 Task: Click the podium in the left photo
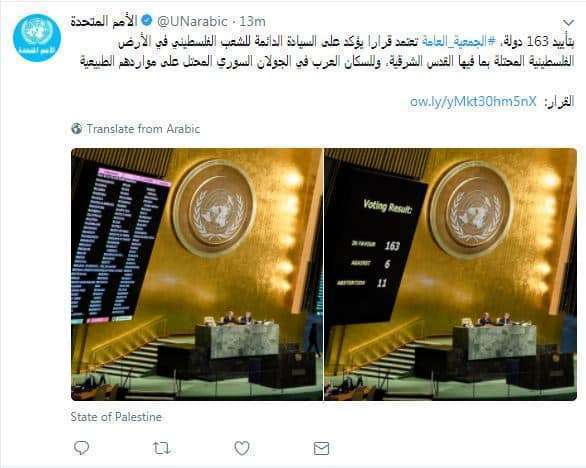(237, 340)
